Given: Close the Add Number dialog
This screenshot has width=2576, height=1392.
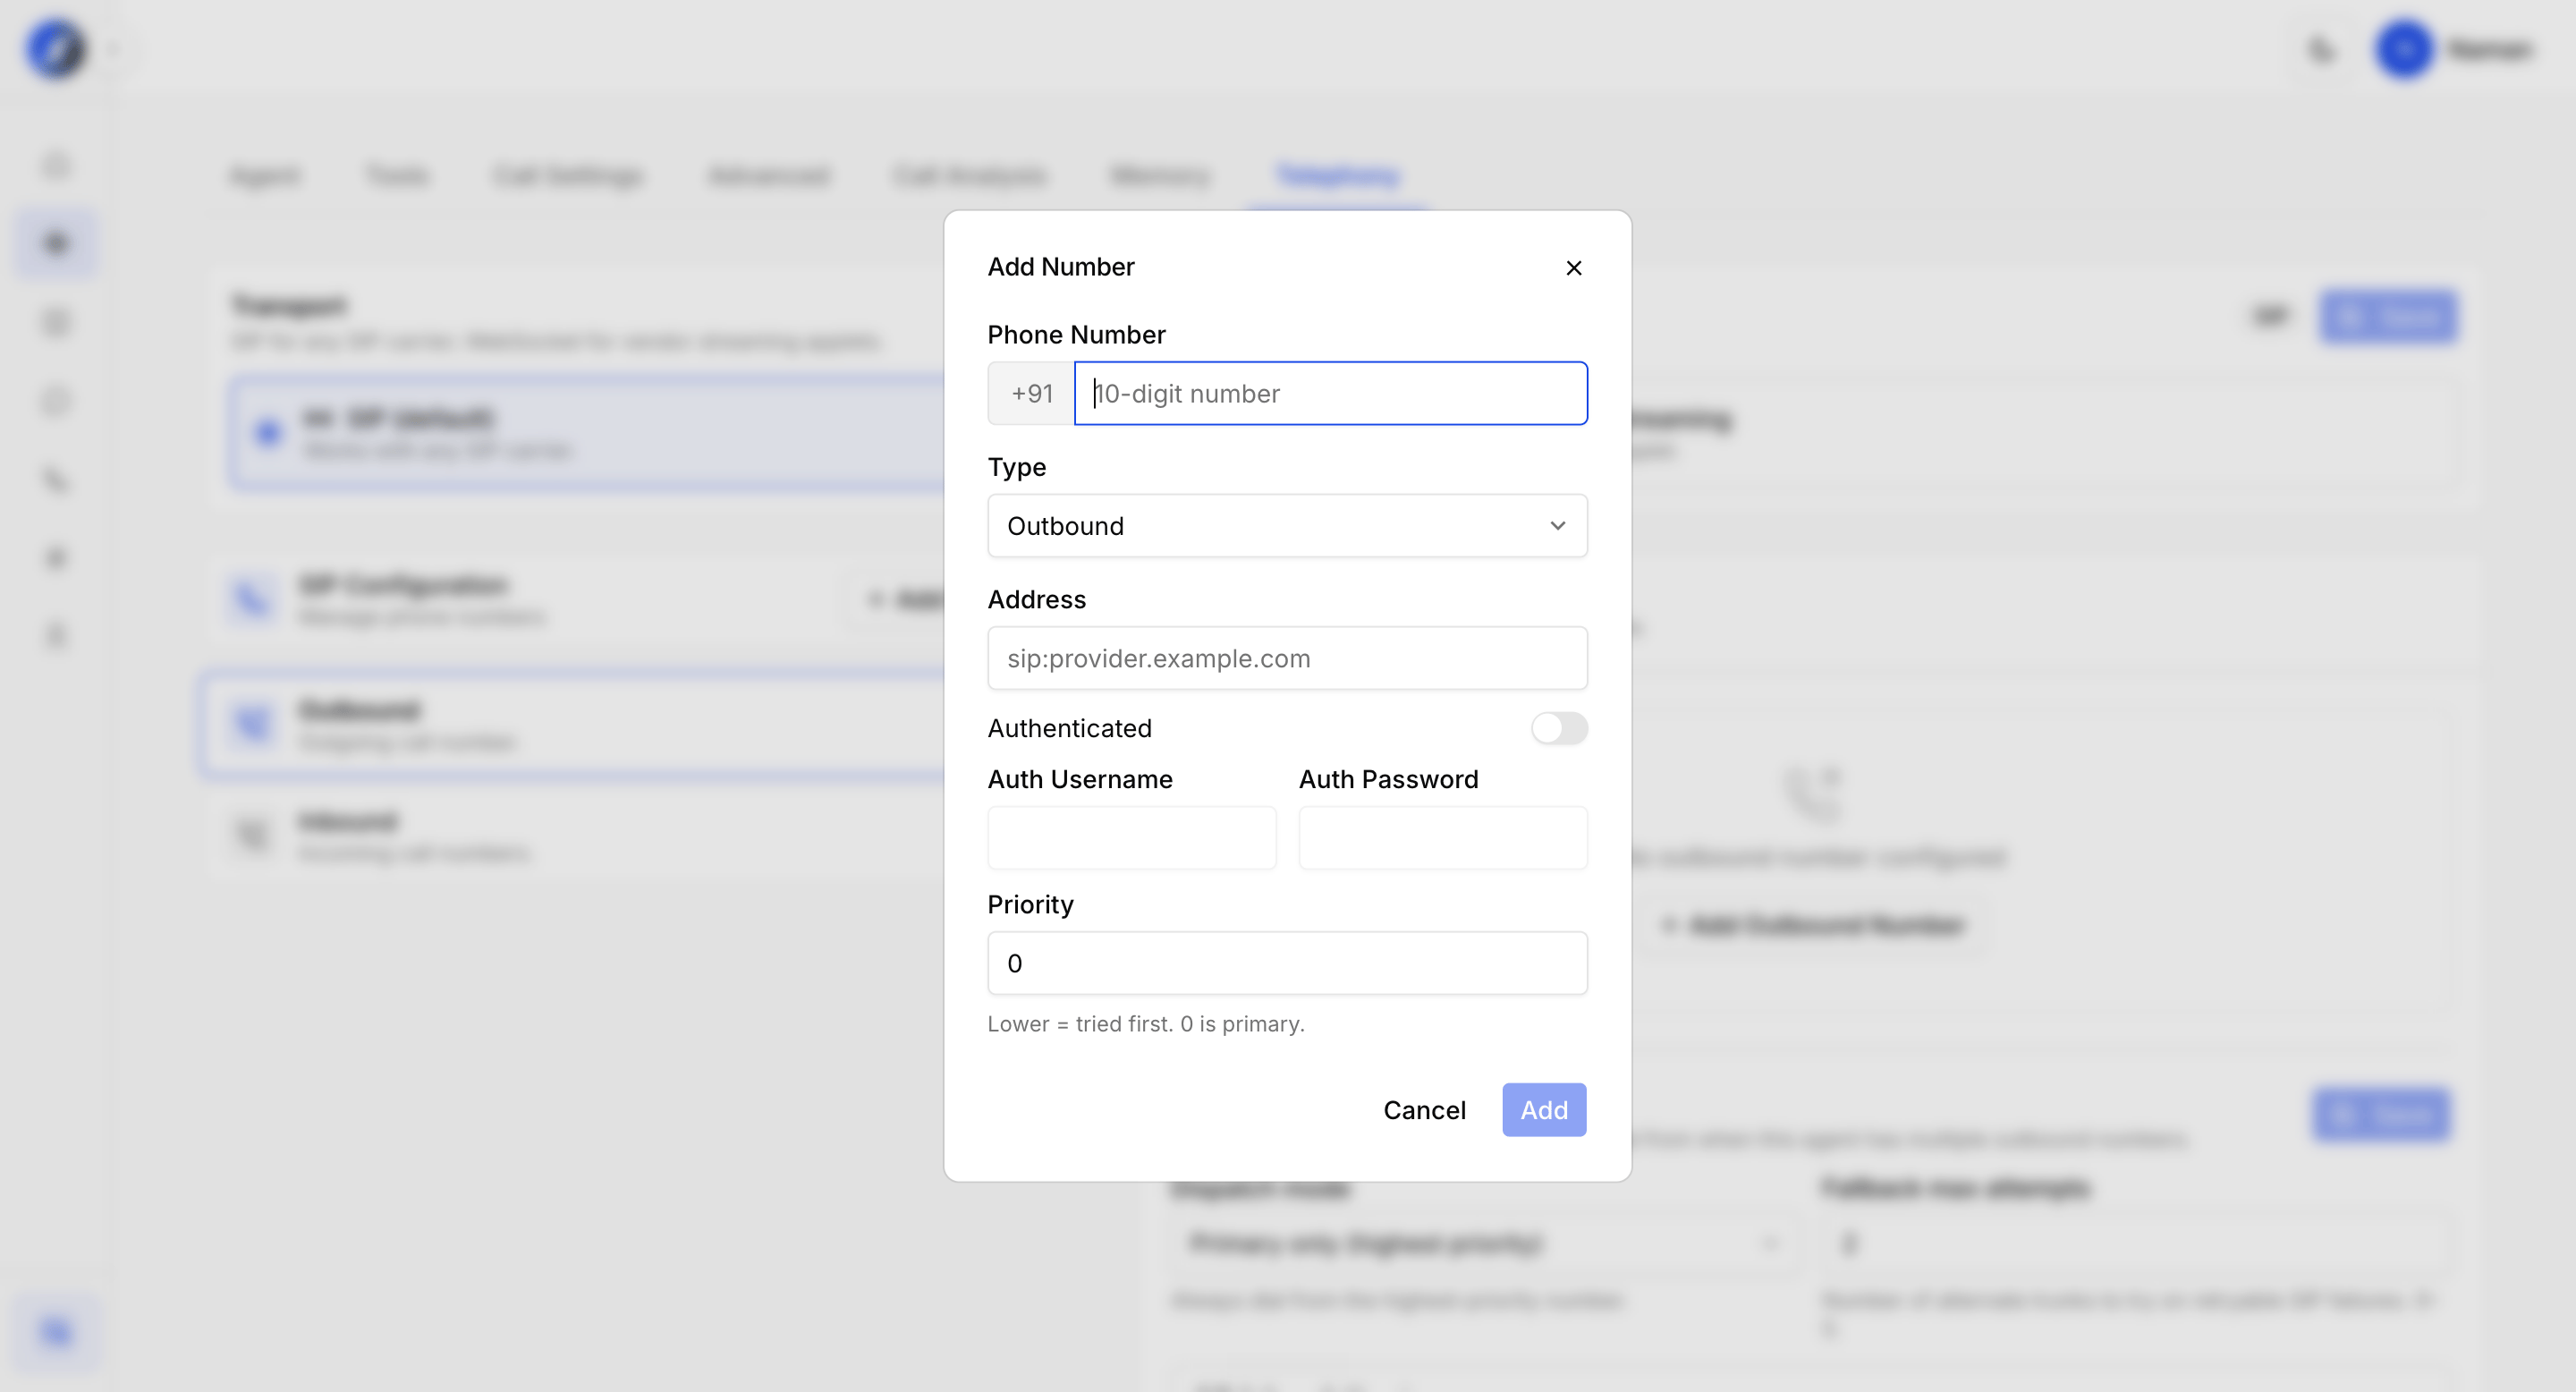Looking at the screenshot, I should click(1573, 268).
